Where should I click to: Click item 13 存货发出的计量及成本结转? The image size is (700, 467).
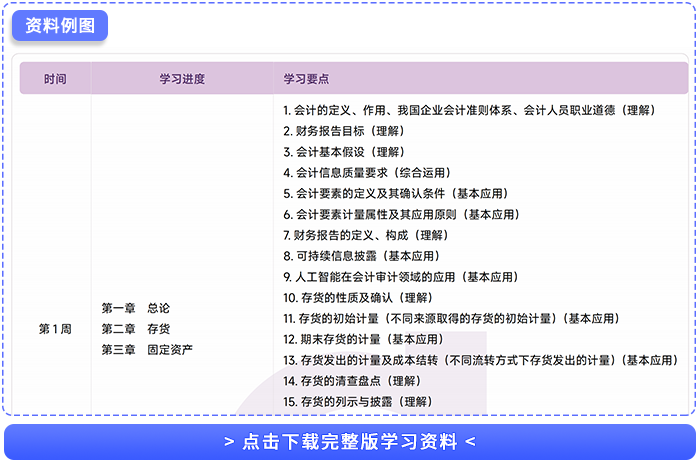[x=481, y=360]
